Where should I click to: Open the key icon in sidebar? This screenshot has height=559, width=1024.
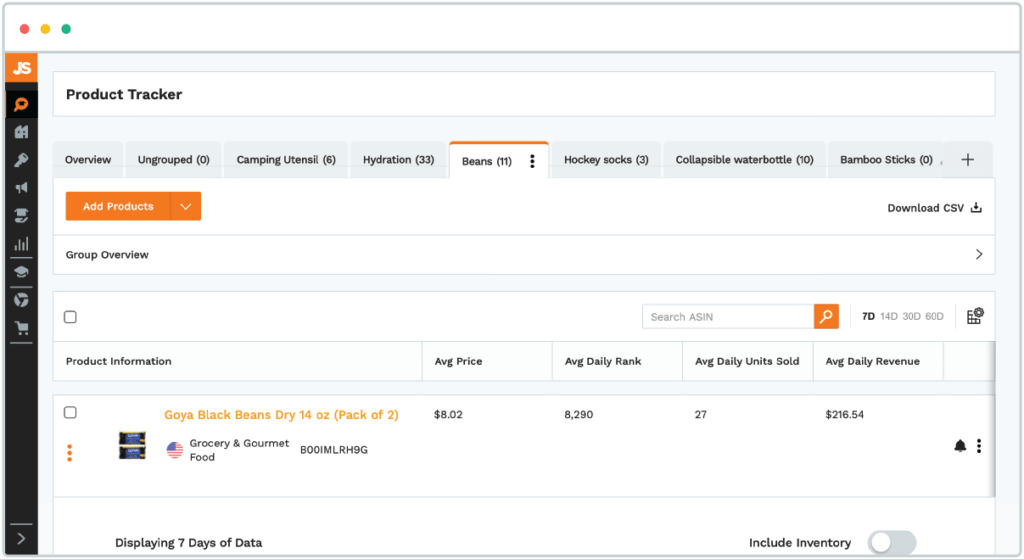pyautogui.click(x=21, y=160)
